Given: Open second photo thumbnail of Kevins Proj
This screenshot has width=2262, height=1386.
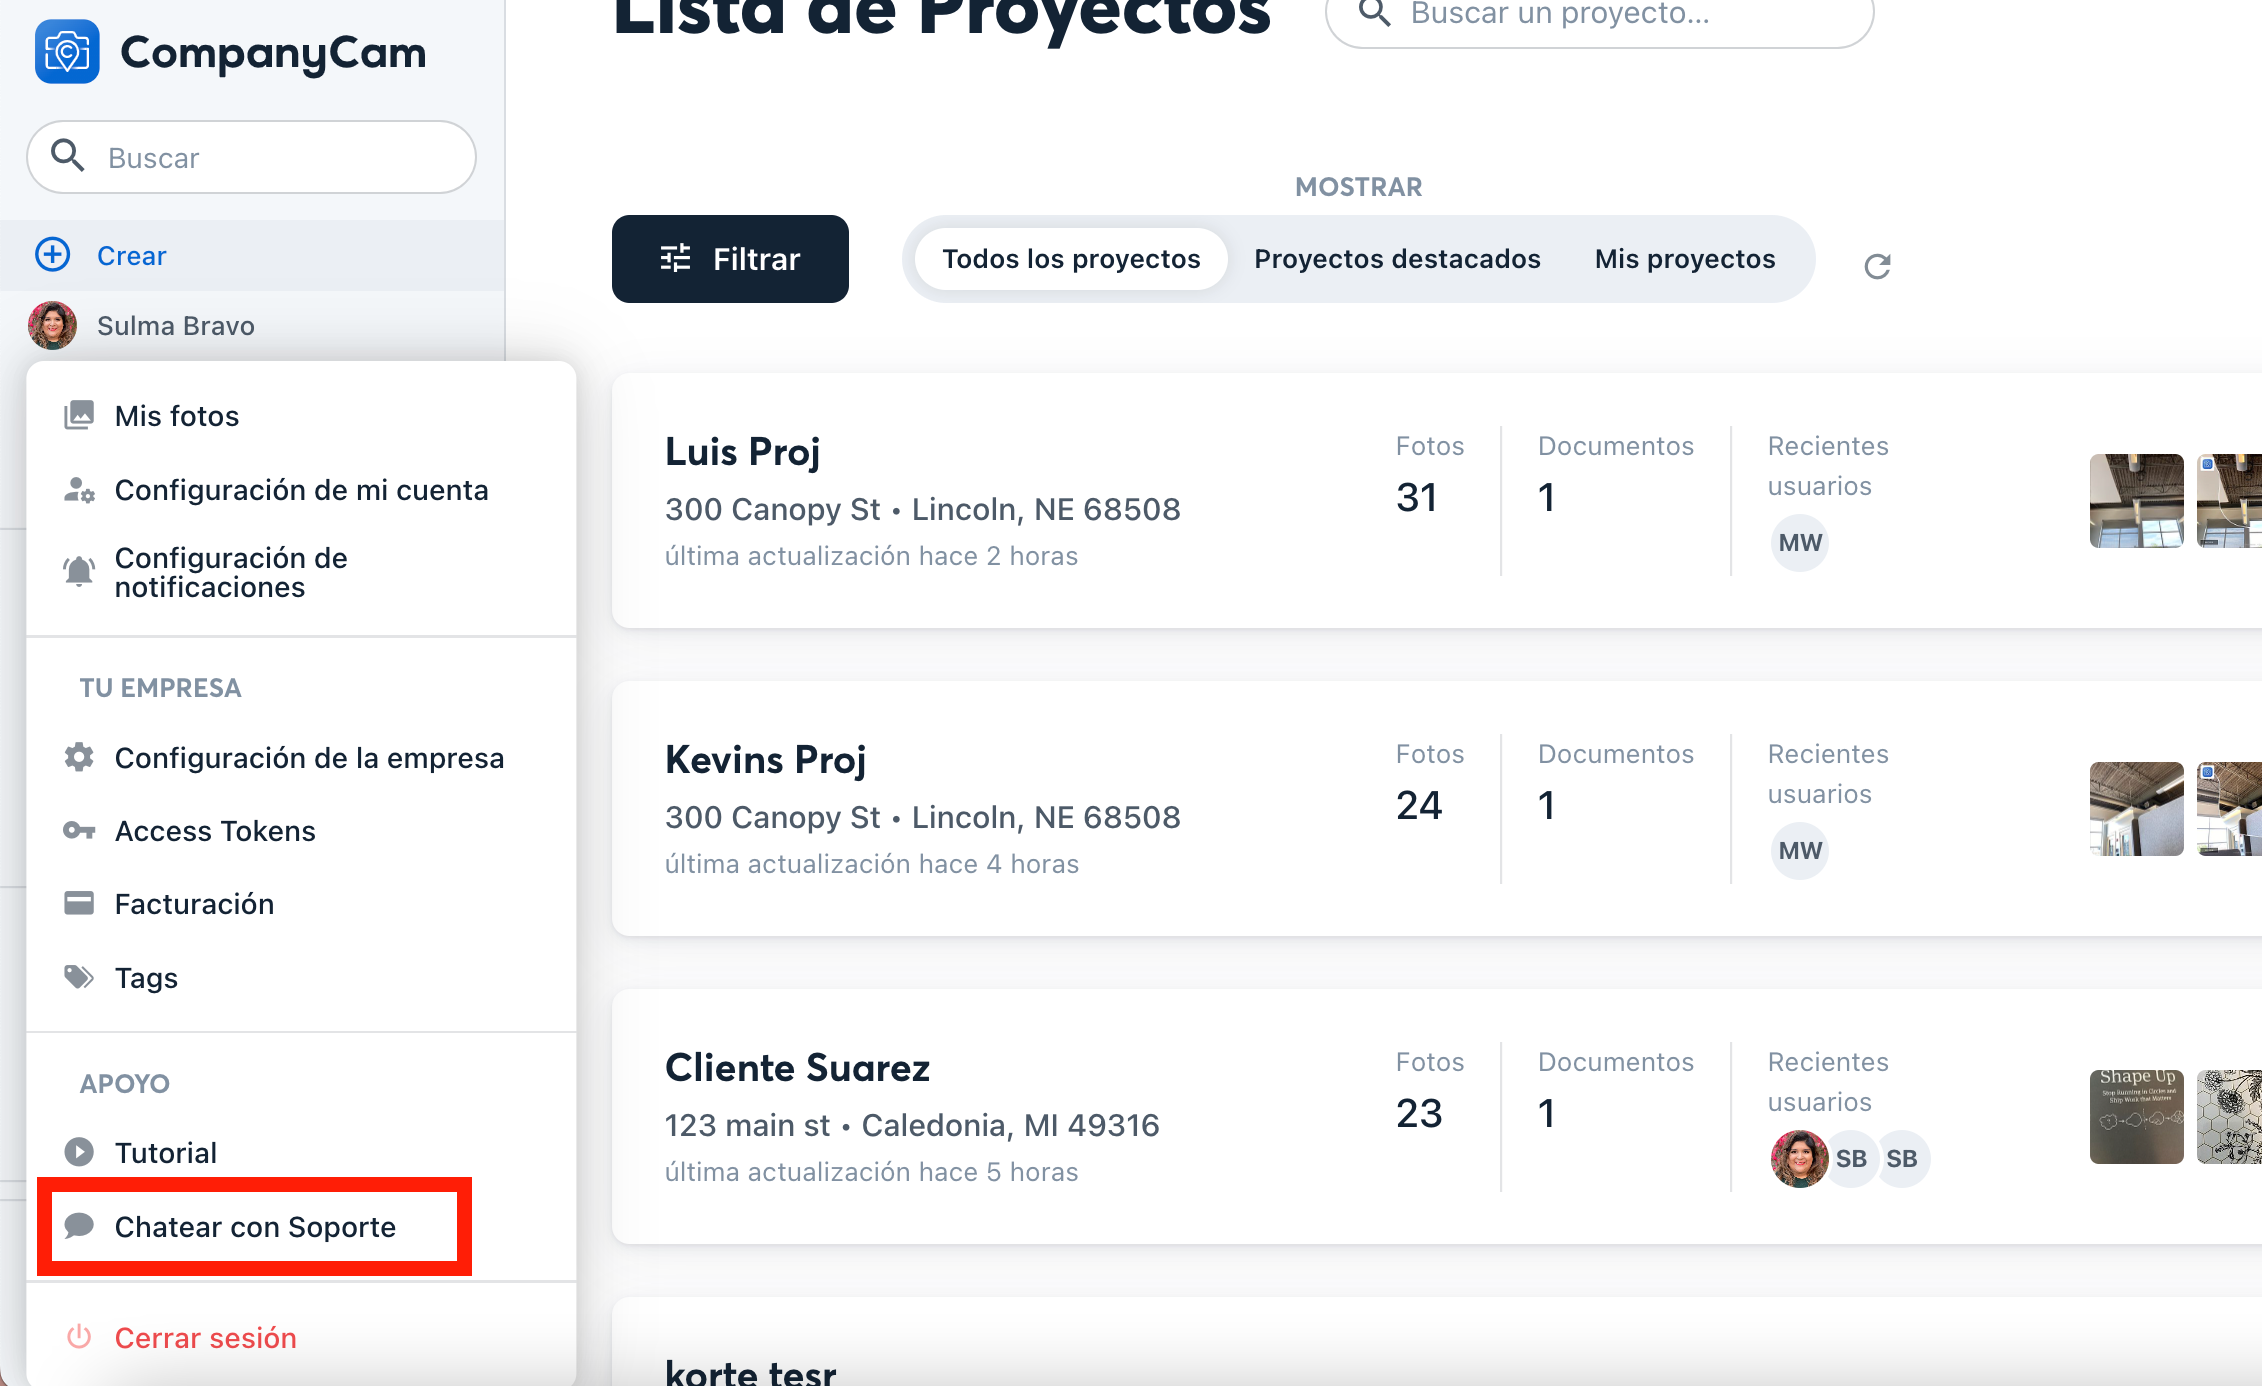Looking at the screenshot, I should (2229, 808).
